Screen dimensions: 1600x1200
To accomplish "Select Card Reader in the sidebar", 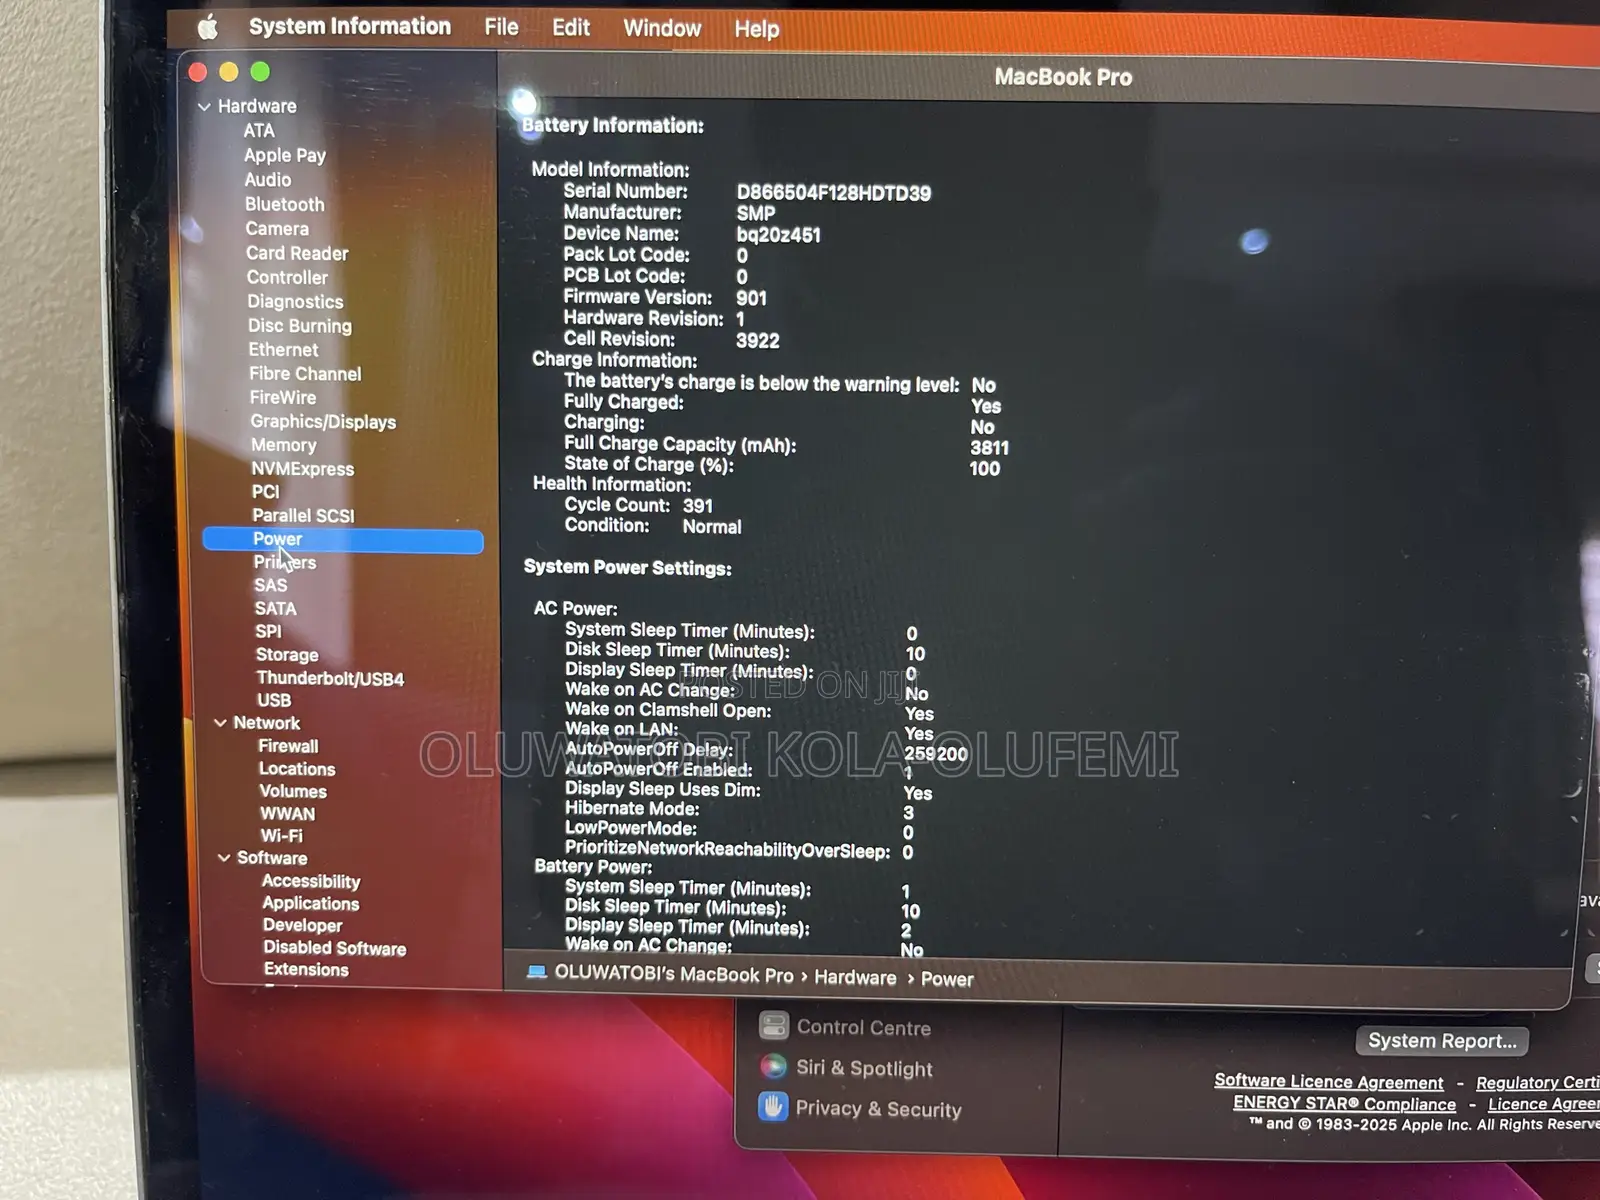I will (x=297, y=253).
